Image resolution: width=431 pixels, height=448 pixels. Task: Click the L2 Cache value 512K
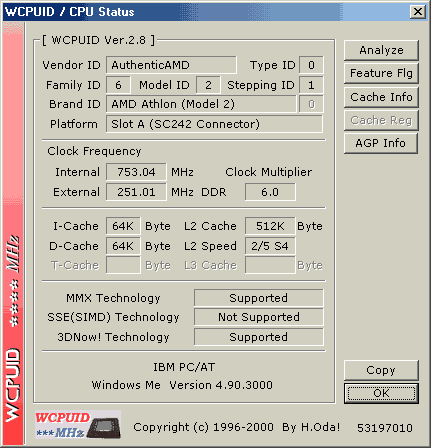pos(270,226)
